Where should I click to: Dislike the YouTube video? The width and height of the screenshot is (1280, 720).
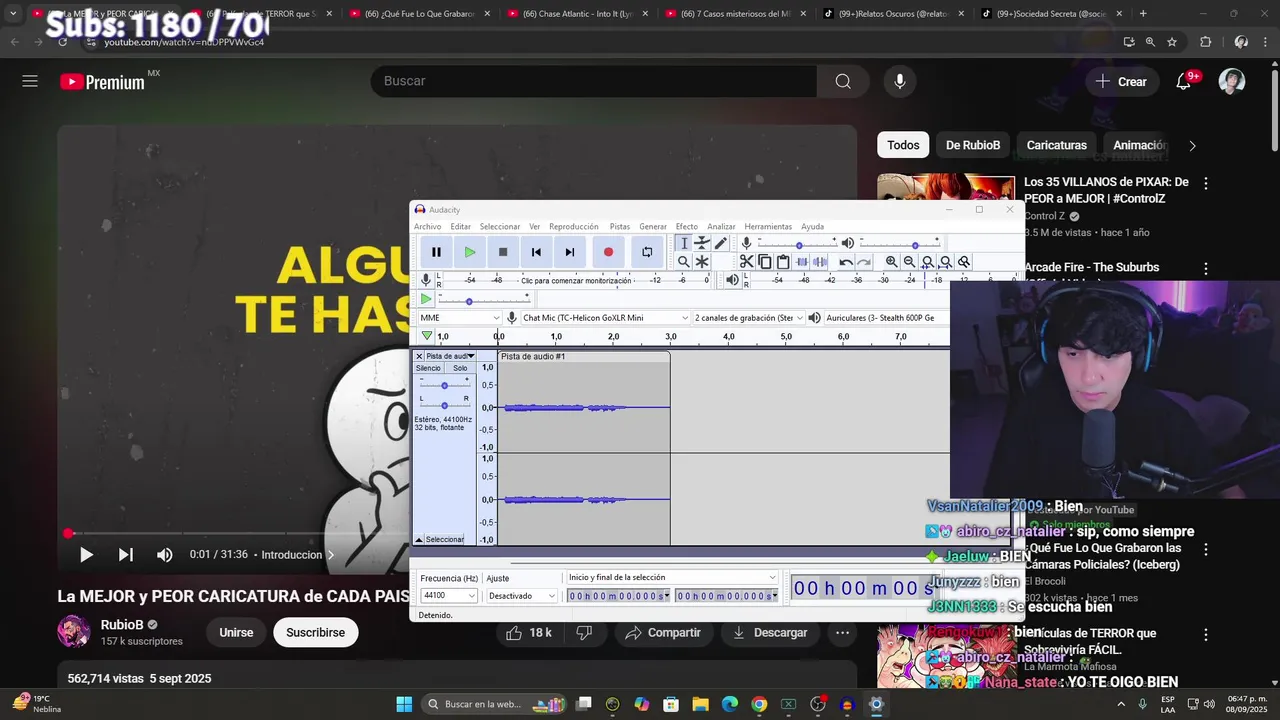(585, 632)
